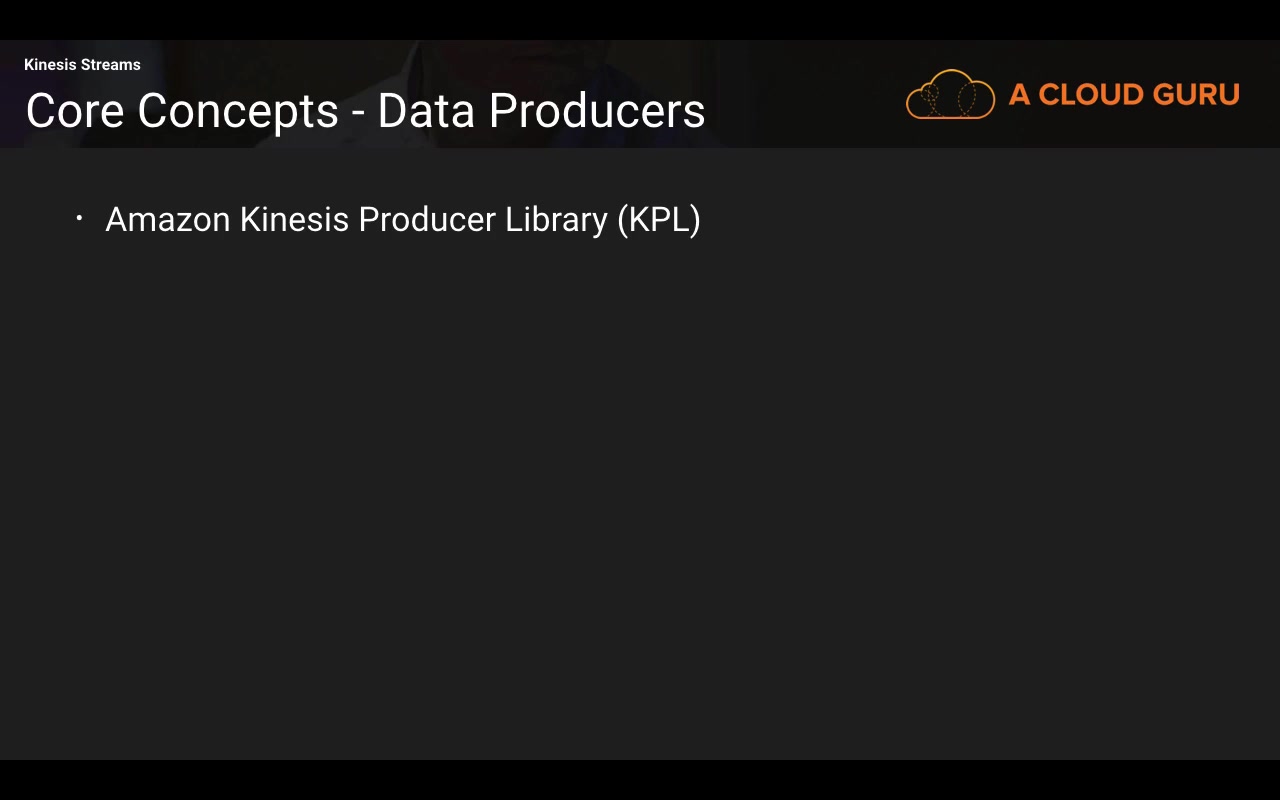Click the word "Amazon" in the bullet
Viewport: 1280px width, 800px height.
(168, 220)
